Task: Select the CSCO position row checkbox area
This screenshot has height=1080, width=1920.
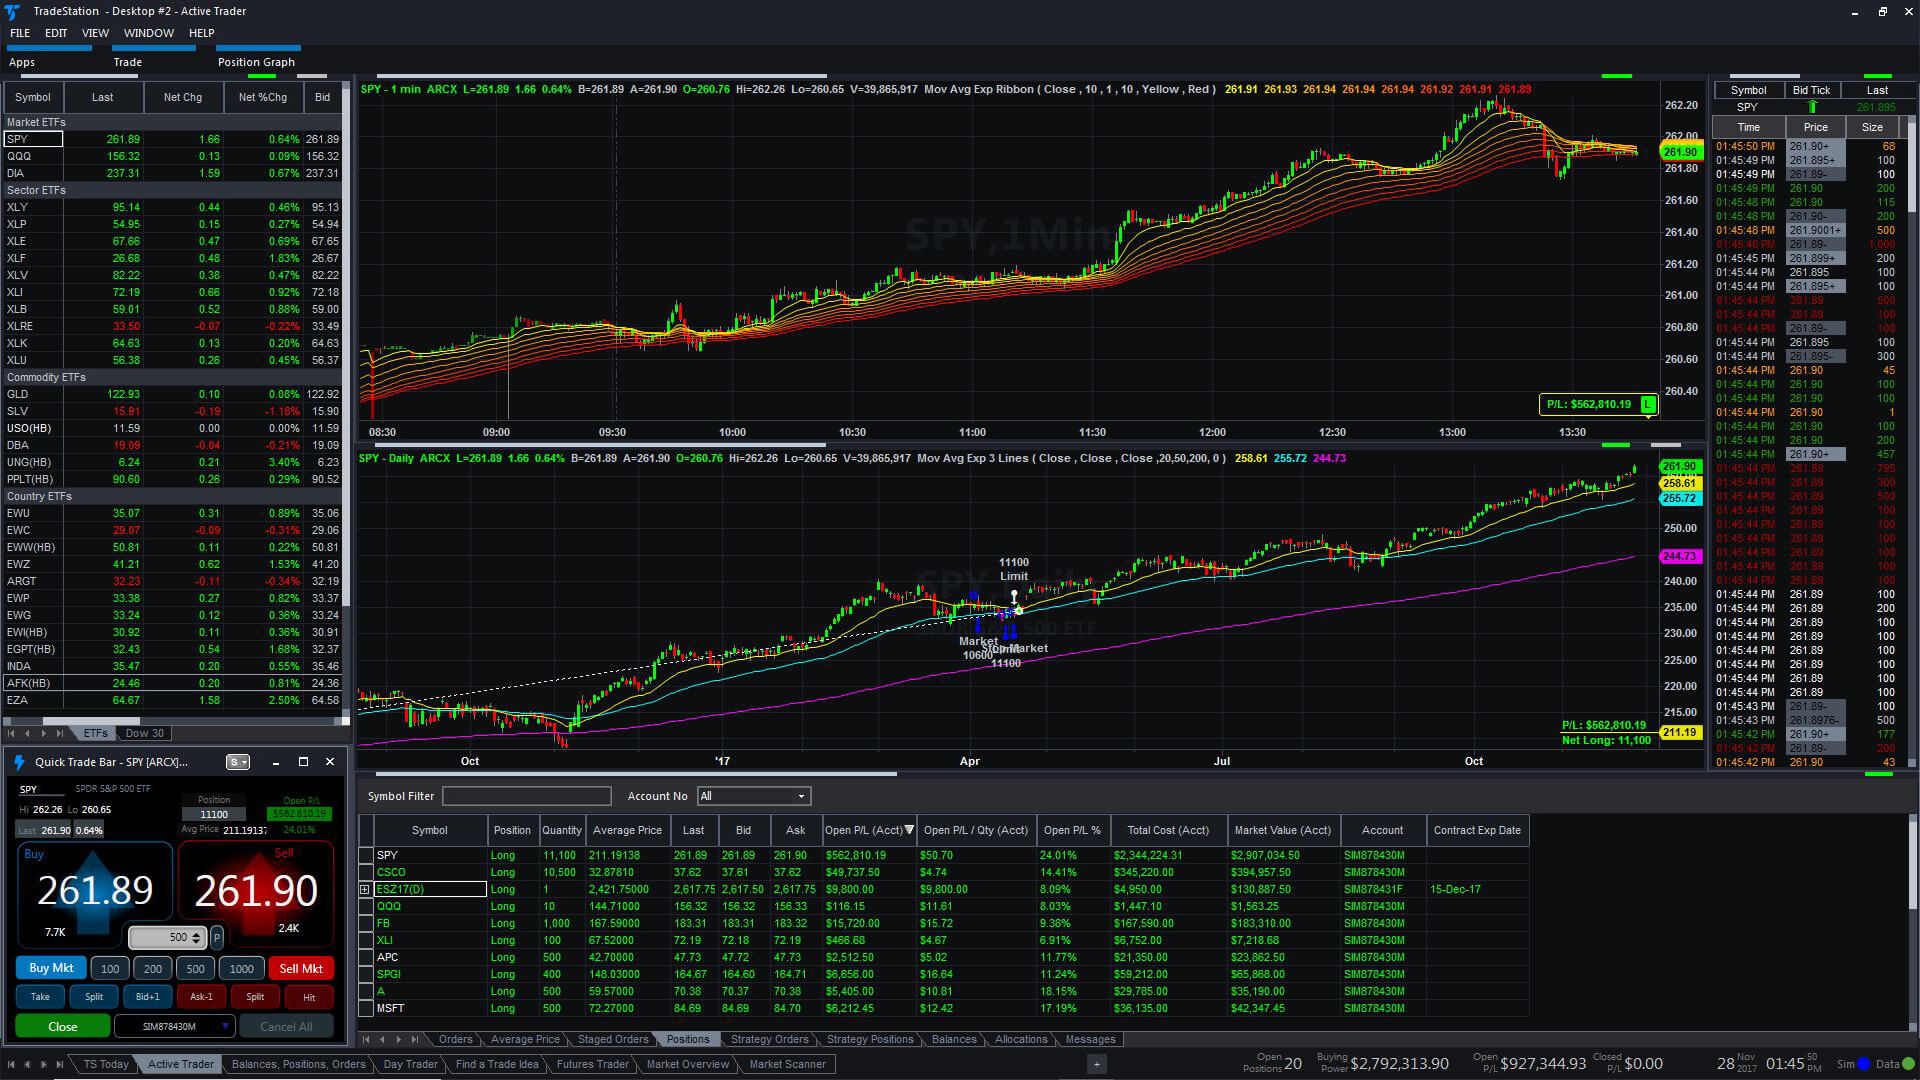Action: point(365,872)
